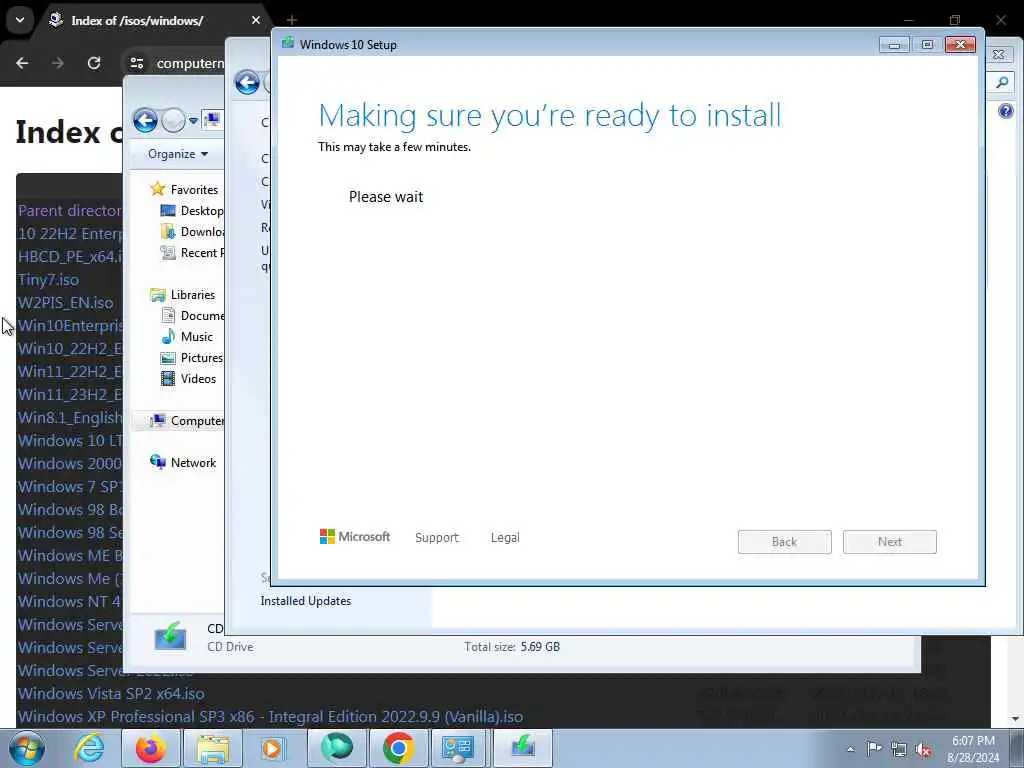Open the Control Panel help icon
The height and width of the screenshot is (768, 1024).
click(1006, 111)
